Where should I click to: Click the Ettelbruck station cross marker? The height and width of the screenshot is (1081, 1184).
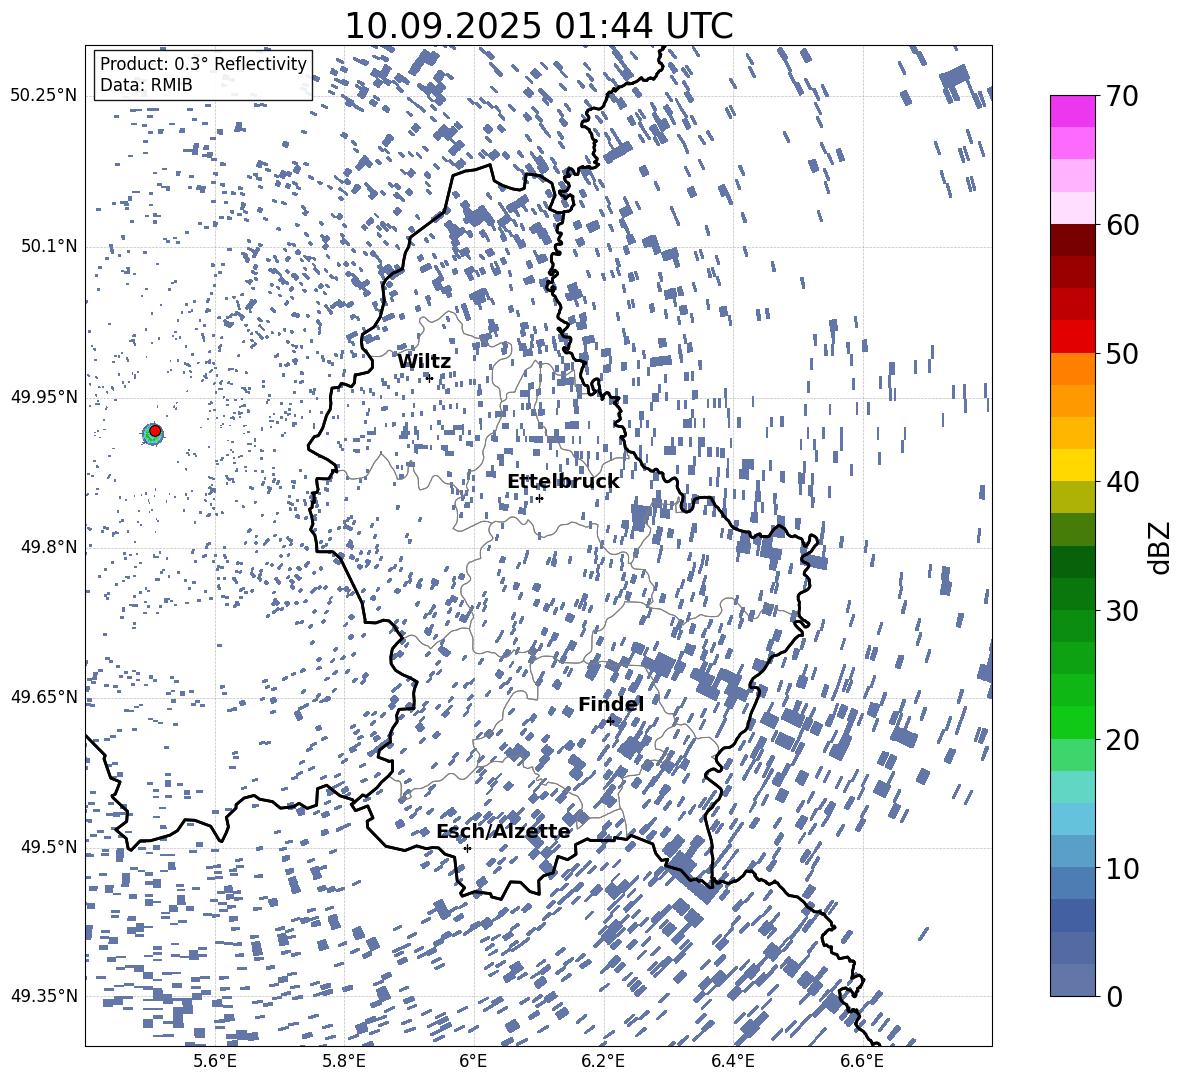click(x=539, y=498)
